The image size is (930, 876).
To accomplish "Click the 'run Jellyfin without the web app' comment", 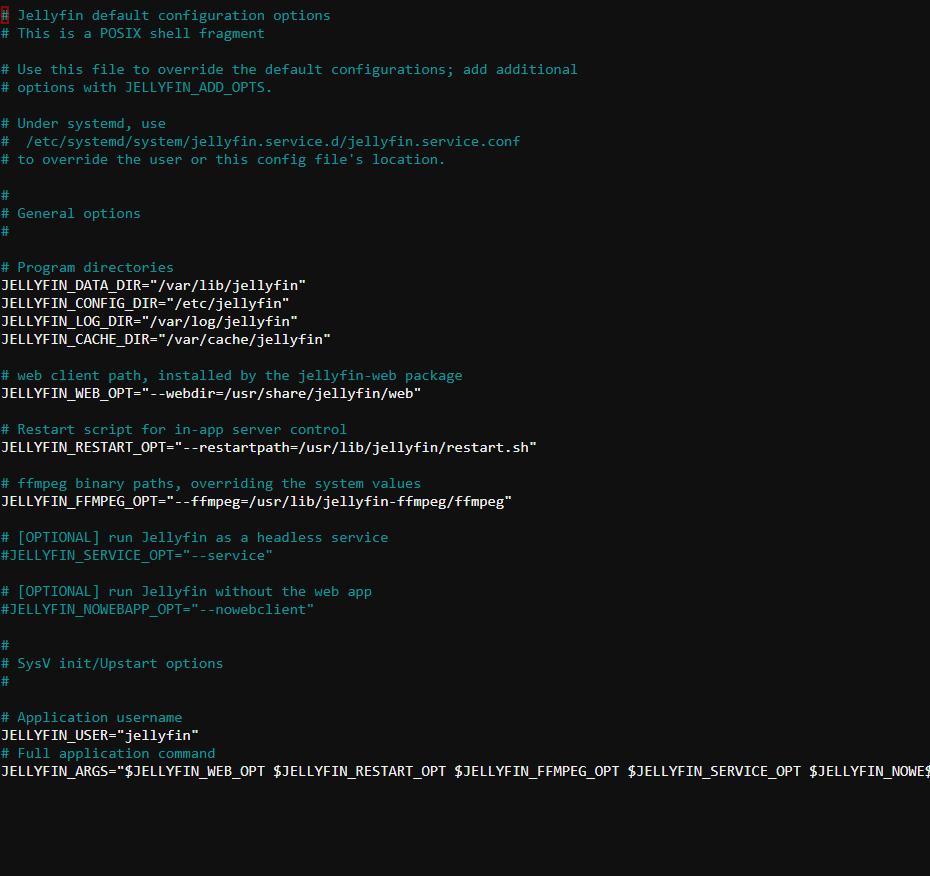I will pyautogui.click(x=186, y=591).
